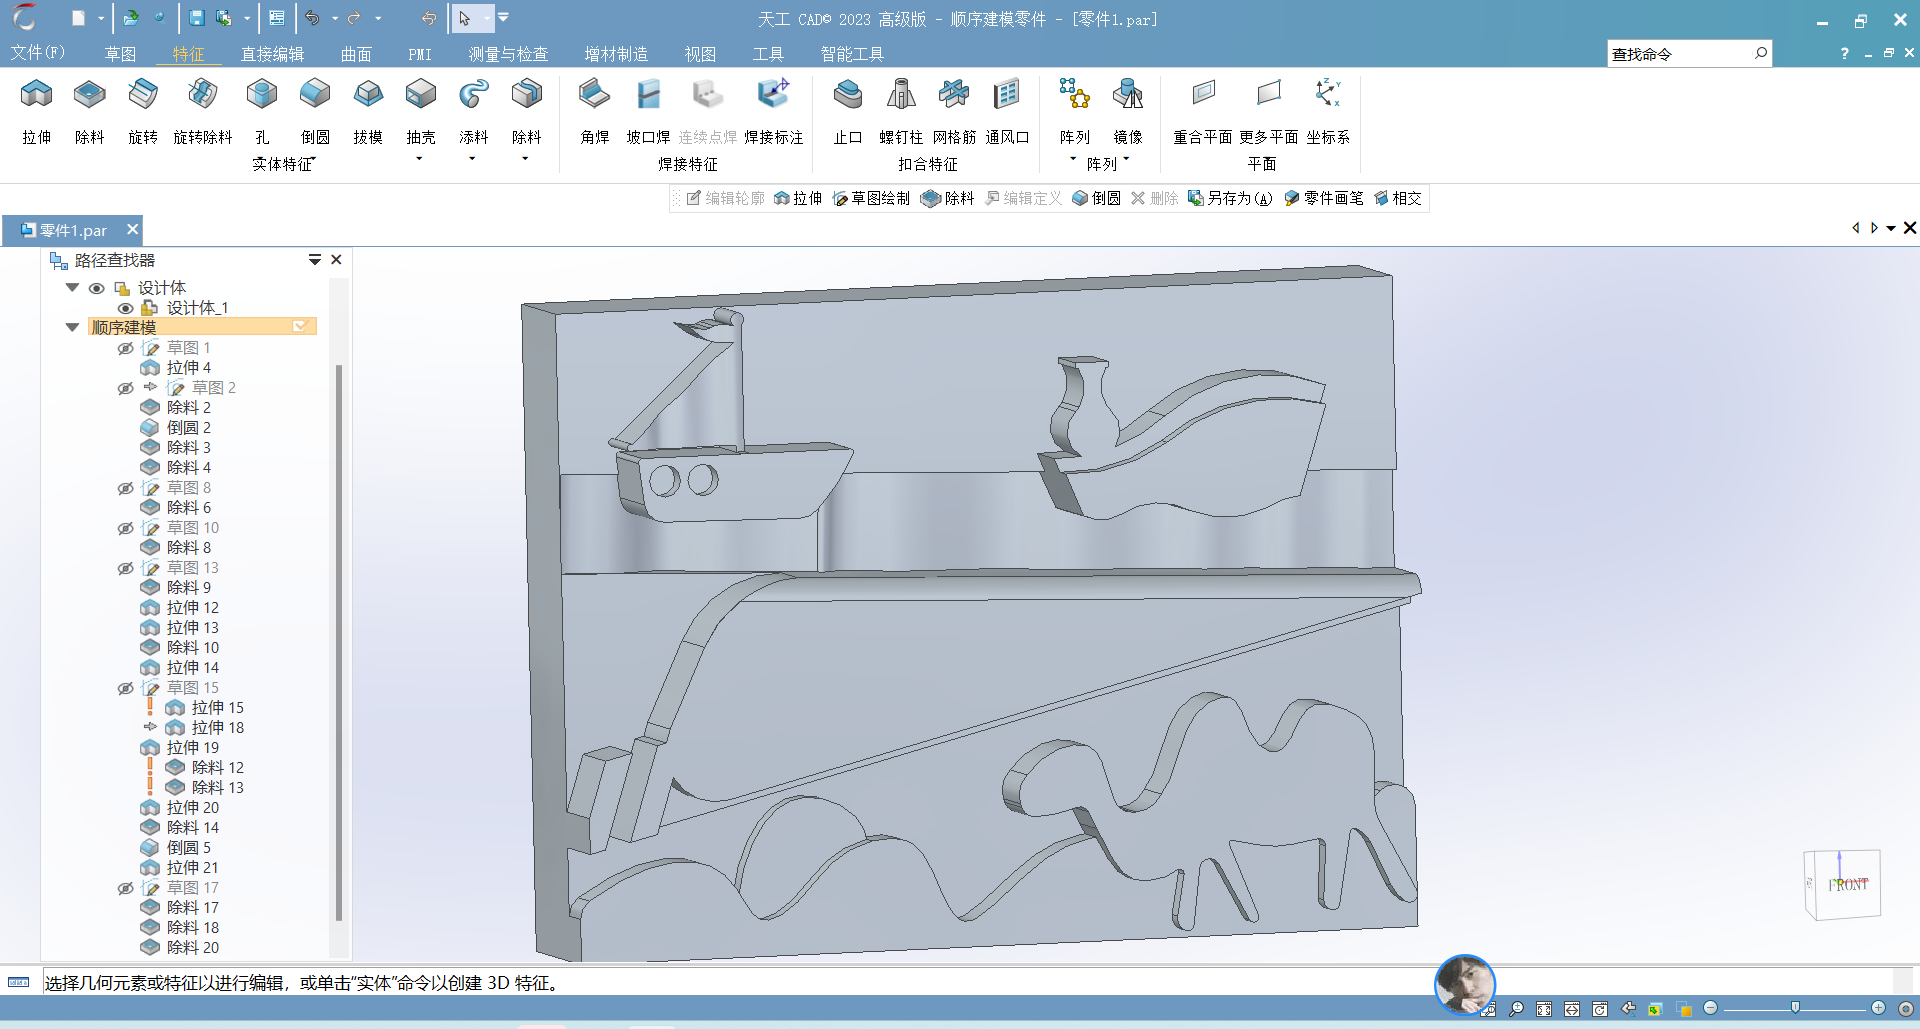Viewport: 1920px width, 1029px height.
Task: Click zoom out minus on status bar slider
Action: point(1710,1008)
